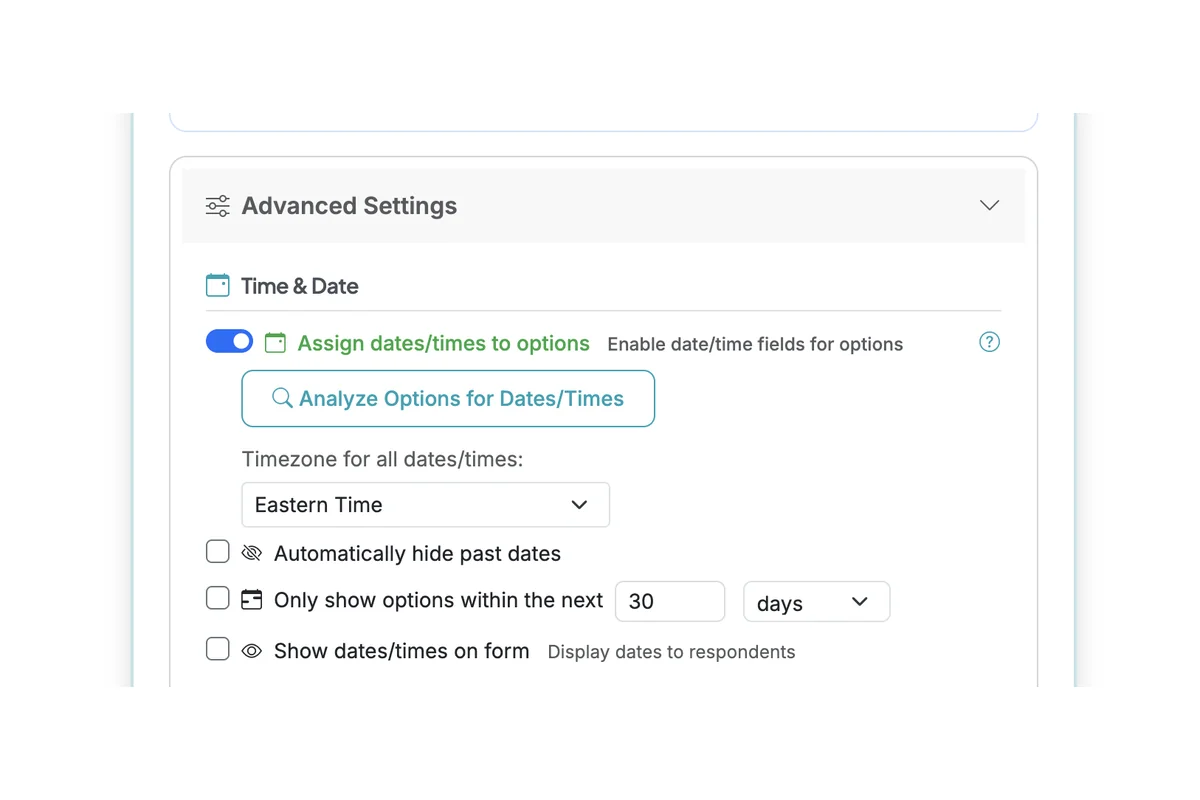
Task: Click the Time & Date section heading
Action: (x=298, y=285)
